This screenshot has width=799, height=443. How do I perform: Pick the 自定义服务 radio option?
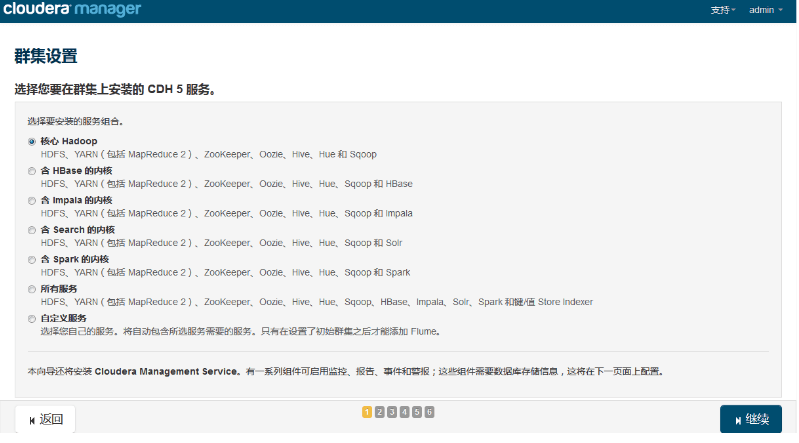[32, 318]
